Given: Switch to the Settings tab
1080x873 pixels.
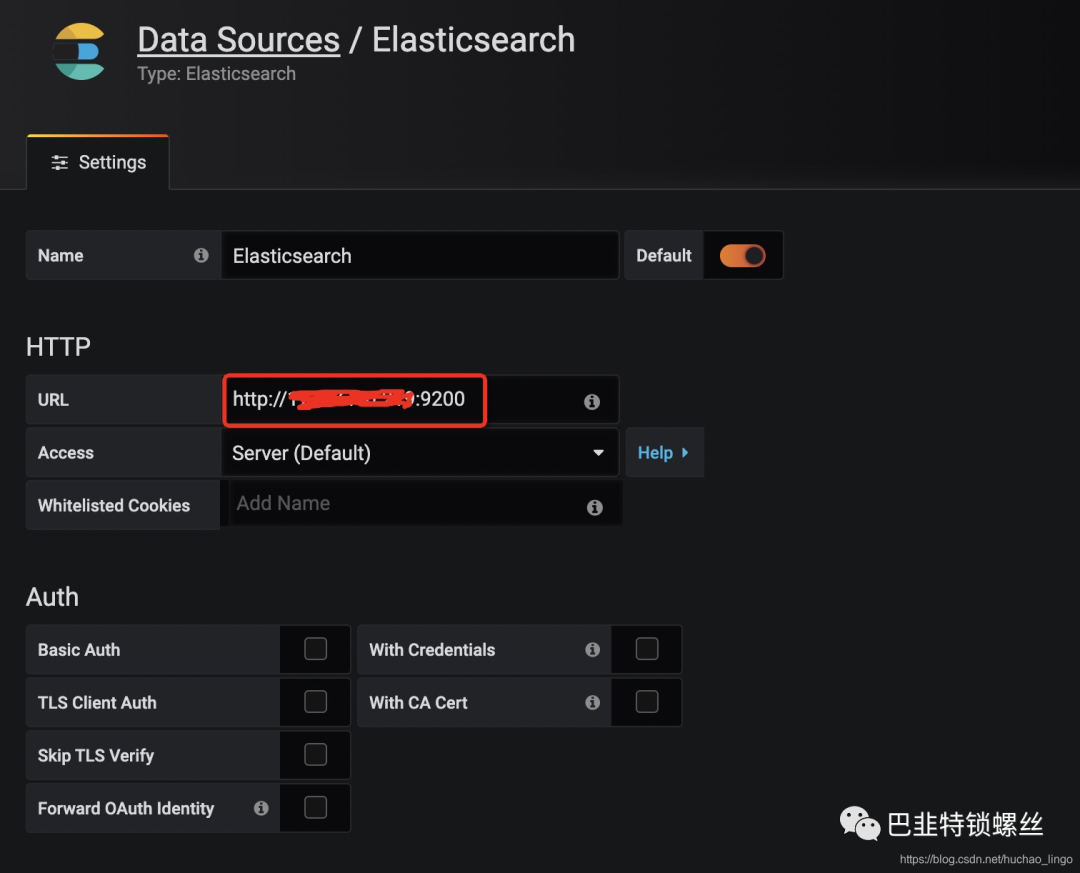Looking at the screenshot, I should pyautogui.click(x=98, y=163).
